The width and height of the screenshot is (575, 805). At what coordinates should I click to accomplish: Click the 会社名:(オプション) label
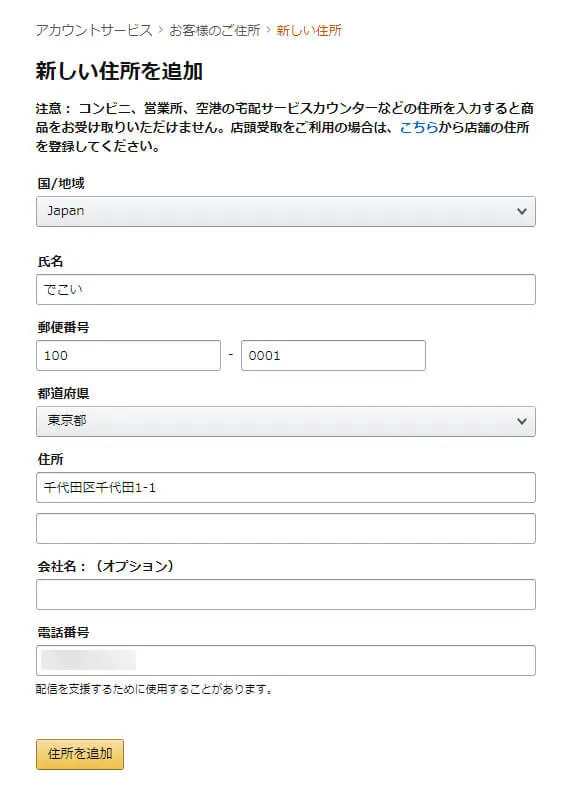106,566
